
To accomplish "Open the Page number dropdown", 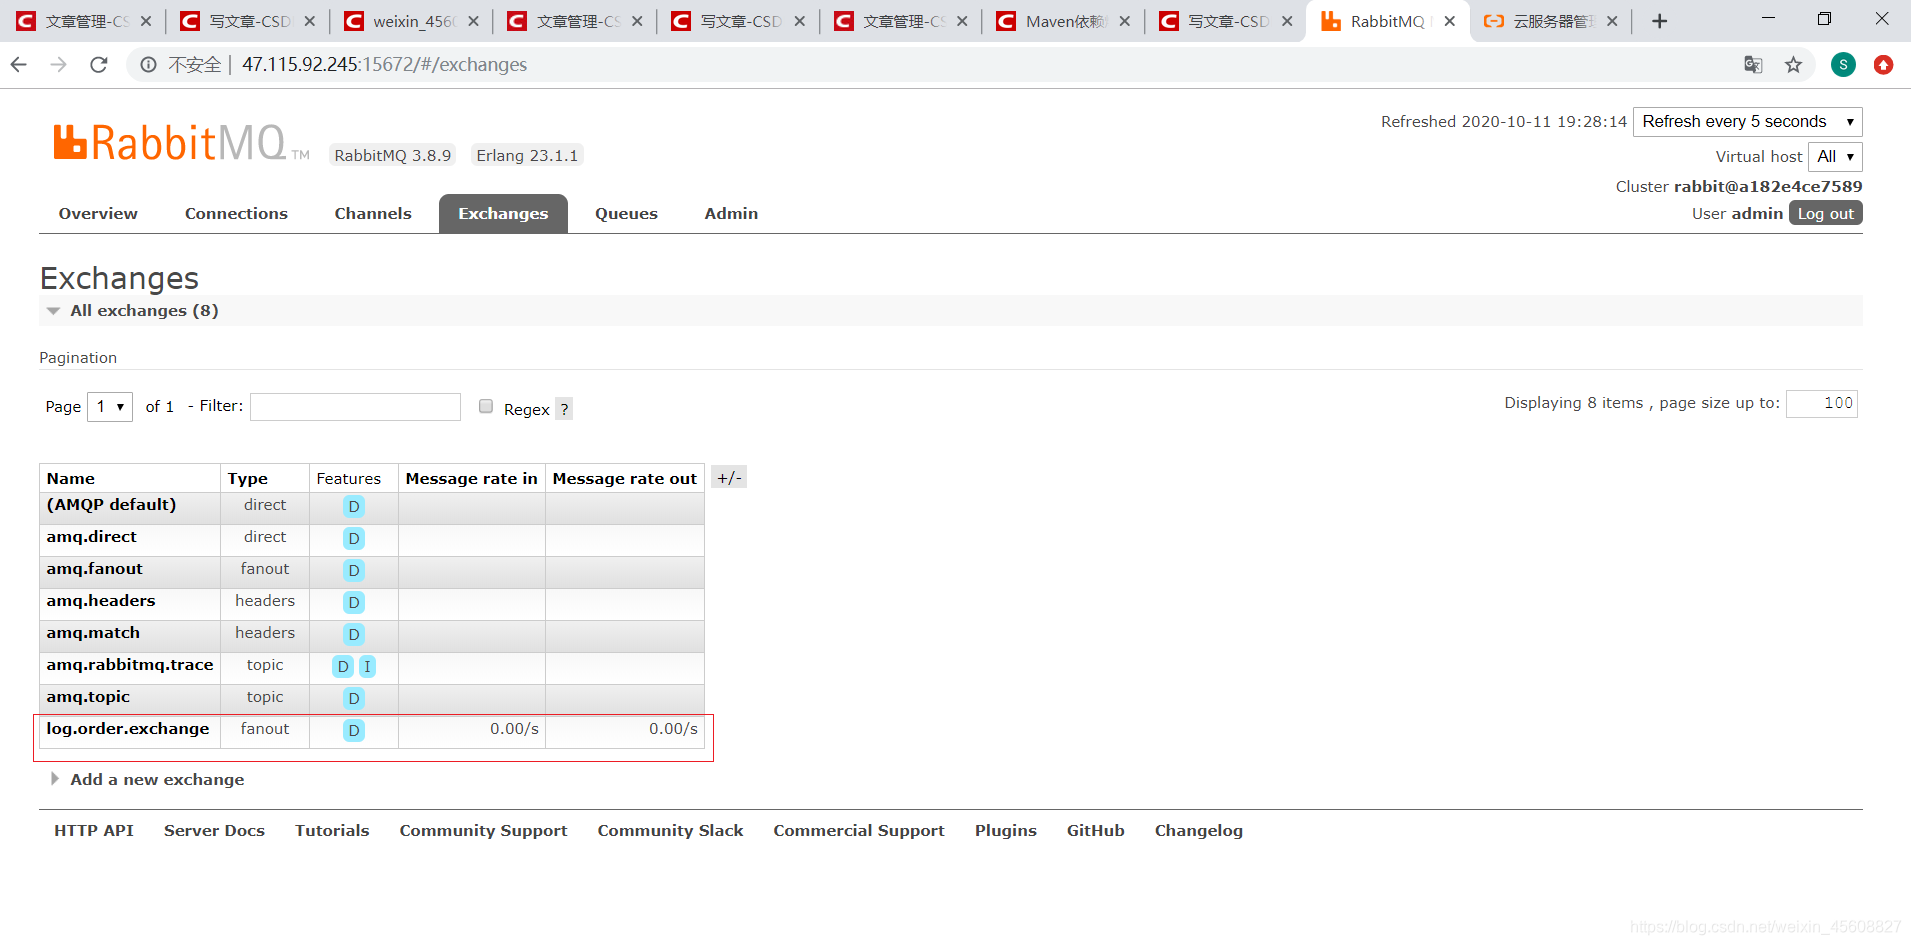I will point(110,407).
